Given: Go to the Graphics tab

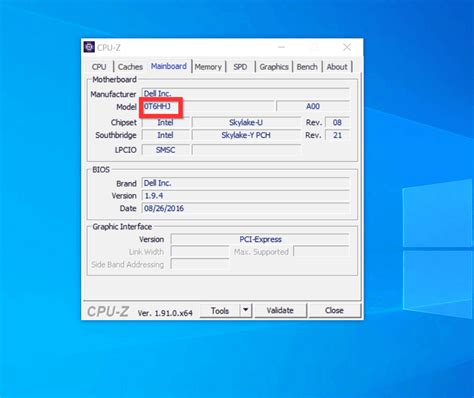Looking at the screenshot, I should tap(274, 67).
